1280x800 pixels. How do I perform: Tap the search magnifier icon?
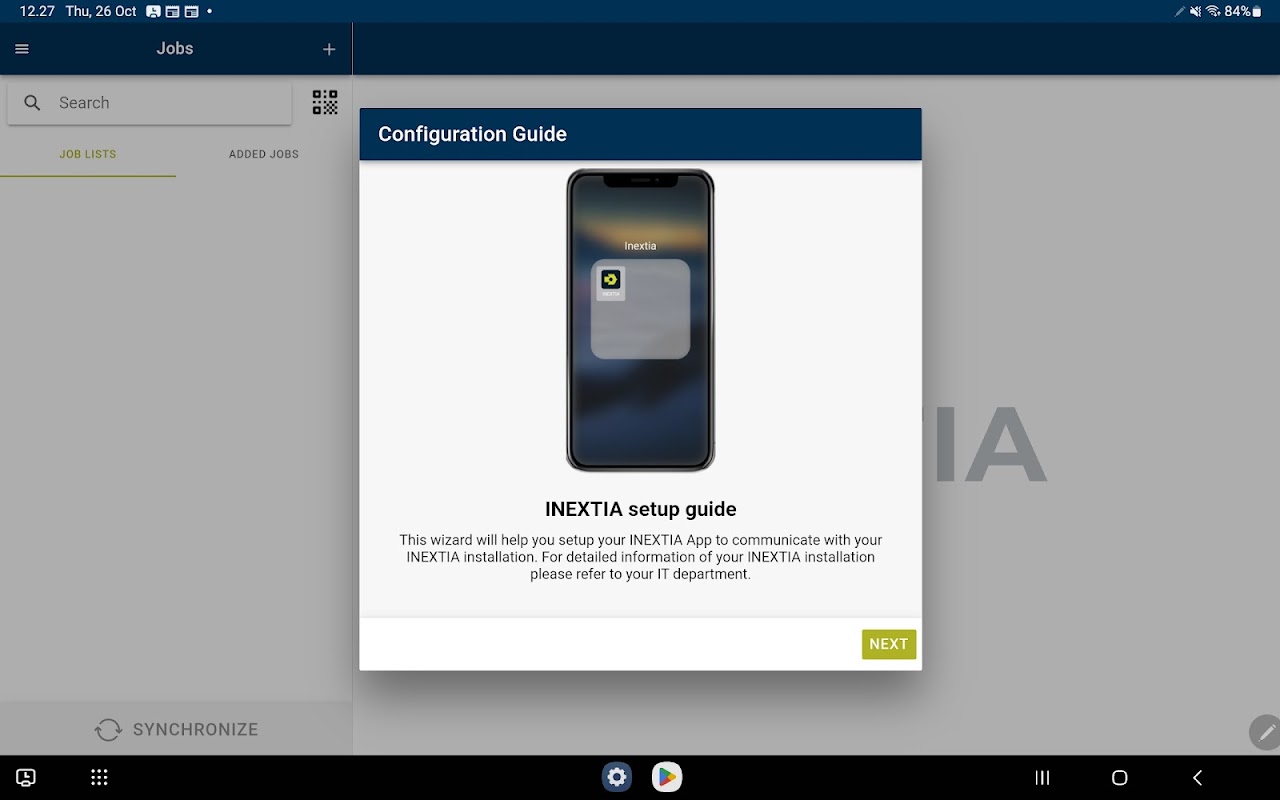[x=32, y=103]
